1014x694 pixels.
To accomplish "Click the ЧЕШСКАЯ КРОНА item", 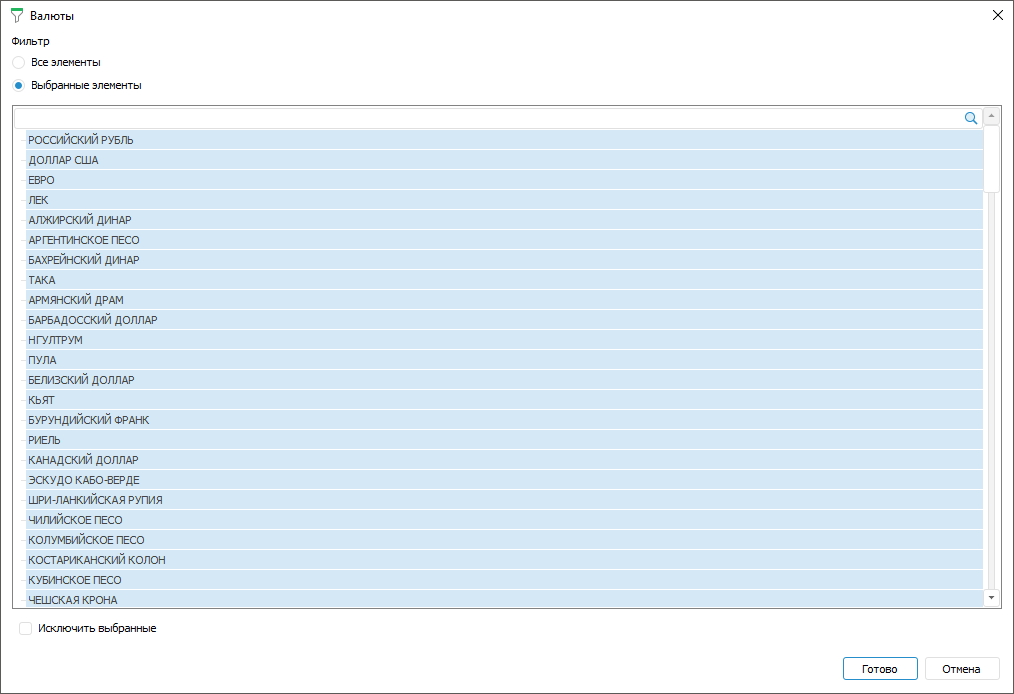I will point(73,600).
